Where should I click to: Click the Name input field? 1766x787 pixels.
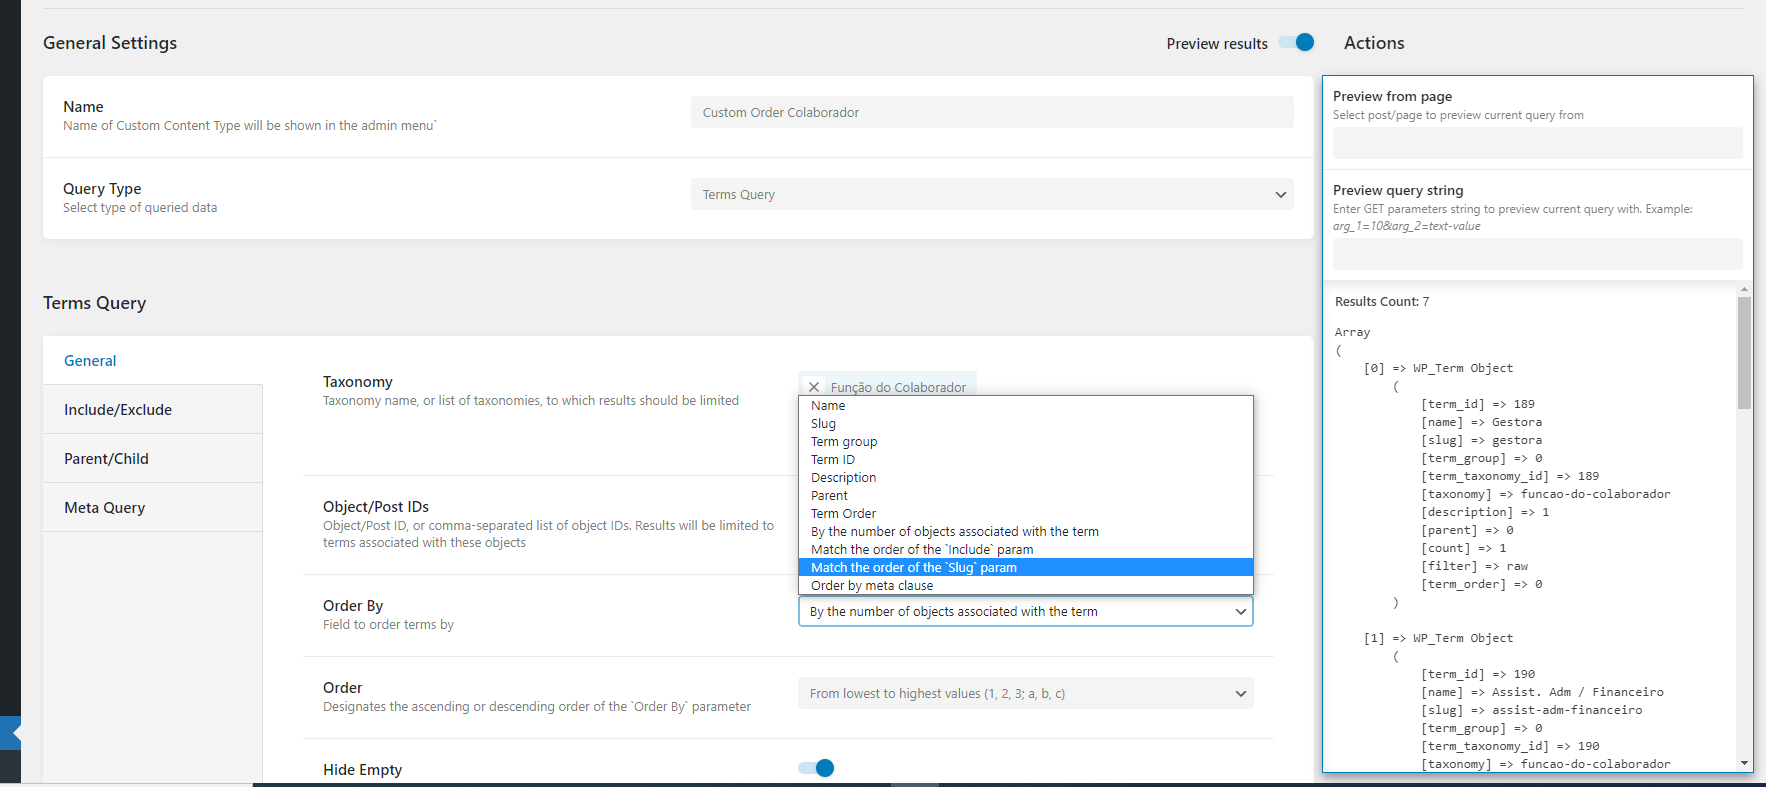coord(992,112)
